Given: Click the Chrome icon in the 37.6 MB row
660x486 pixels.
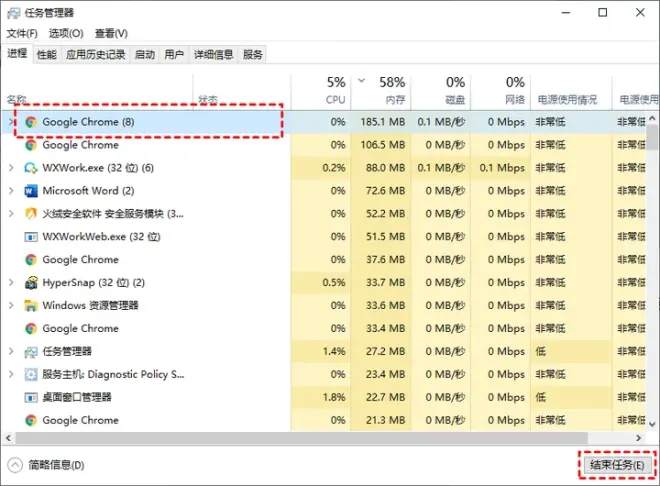Looking at the screenshot, I should tap(31, 260).
